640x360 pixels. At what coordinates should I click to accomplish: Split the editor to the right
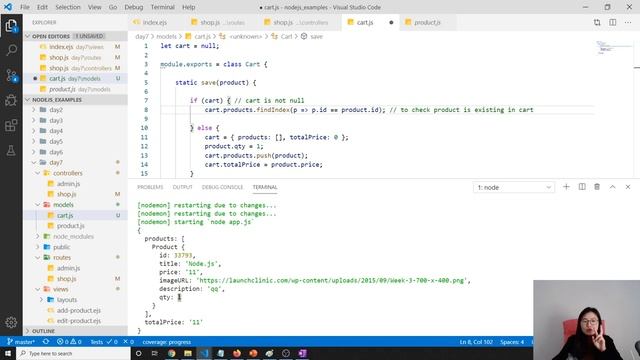[612, 22]
